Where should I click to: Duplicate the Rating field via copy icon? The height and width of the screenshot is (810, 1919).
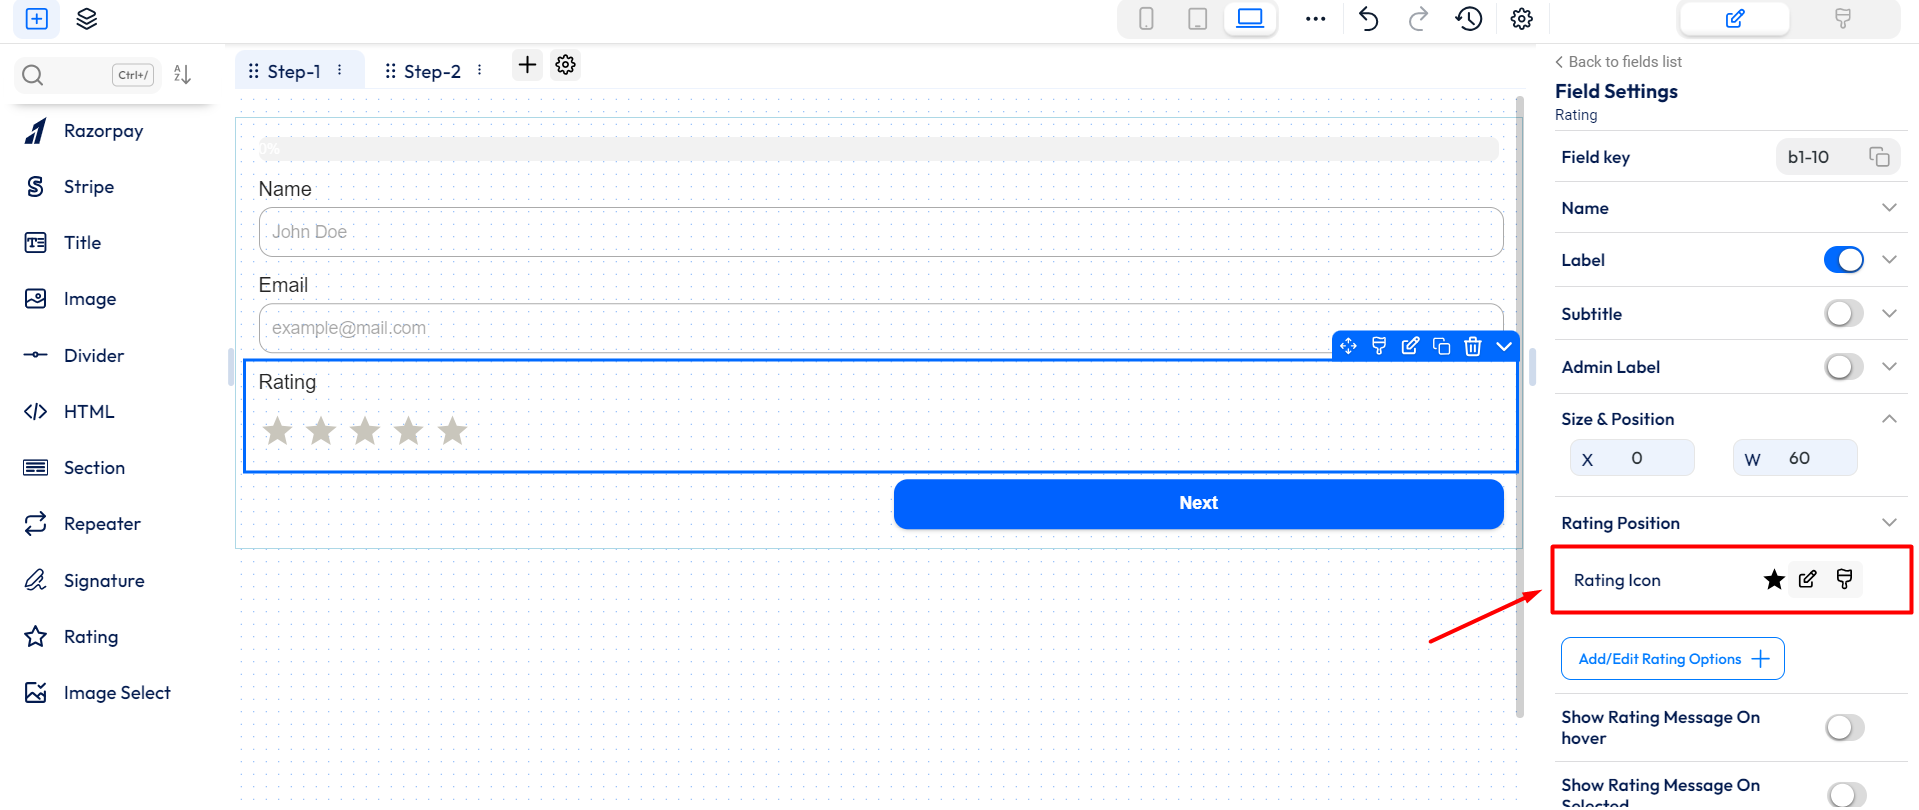click(x=1441, y=346)
